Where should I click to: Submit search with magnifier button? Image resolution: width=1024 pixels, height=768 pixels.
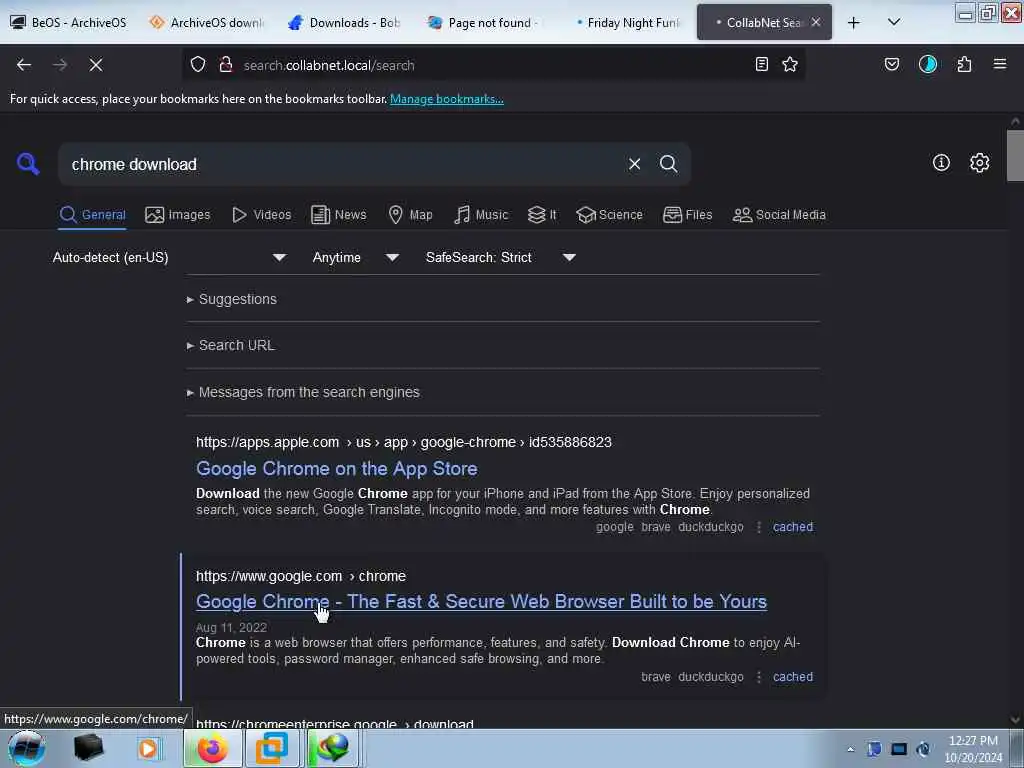[x=669, y=164]
